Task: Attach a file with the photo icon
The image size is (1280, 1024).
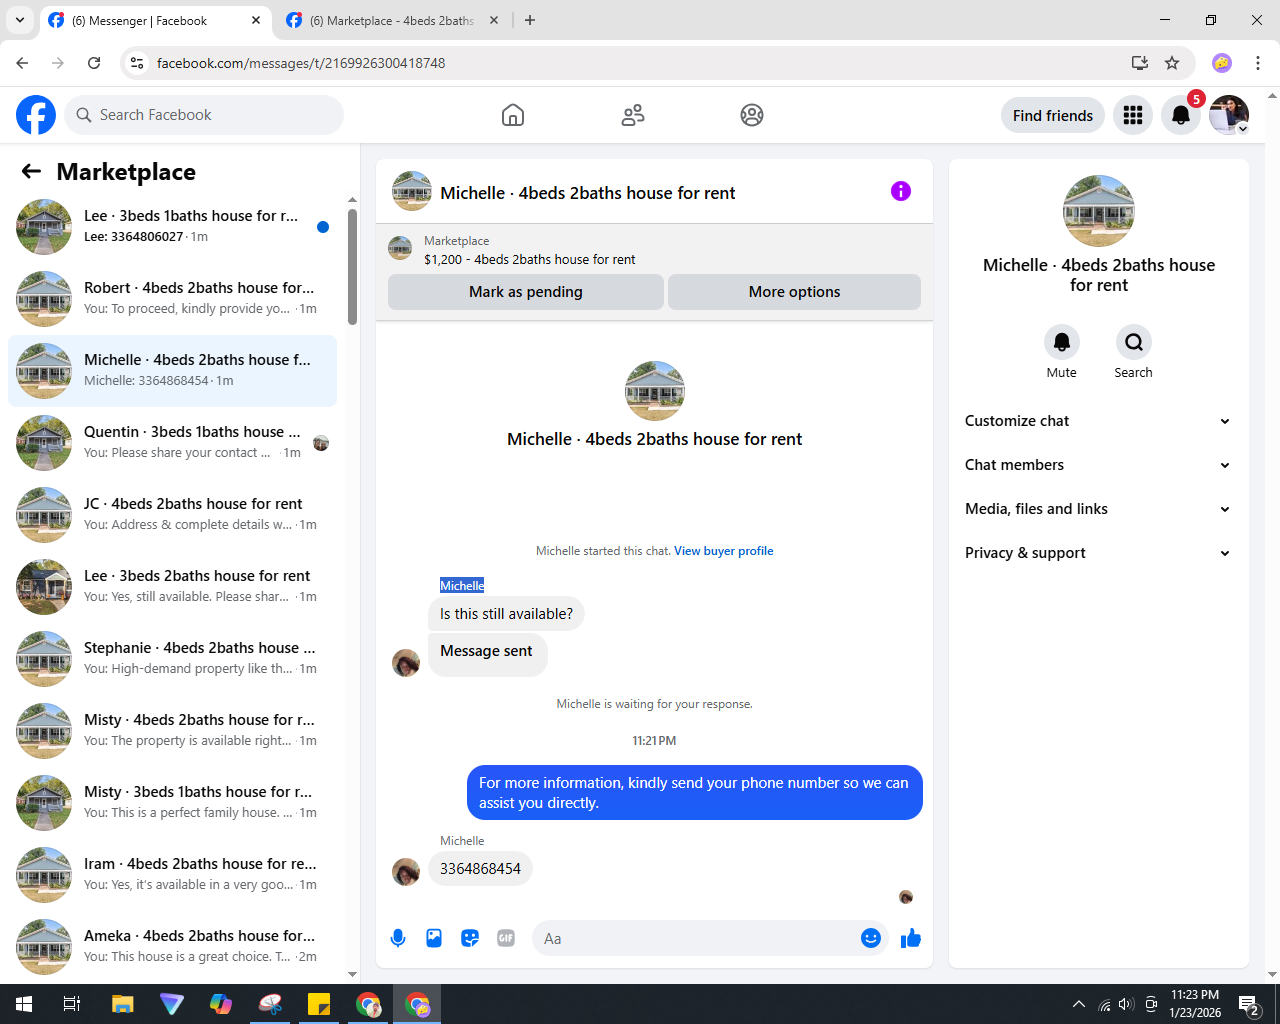Action: [x=434, y=938]
